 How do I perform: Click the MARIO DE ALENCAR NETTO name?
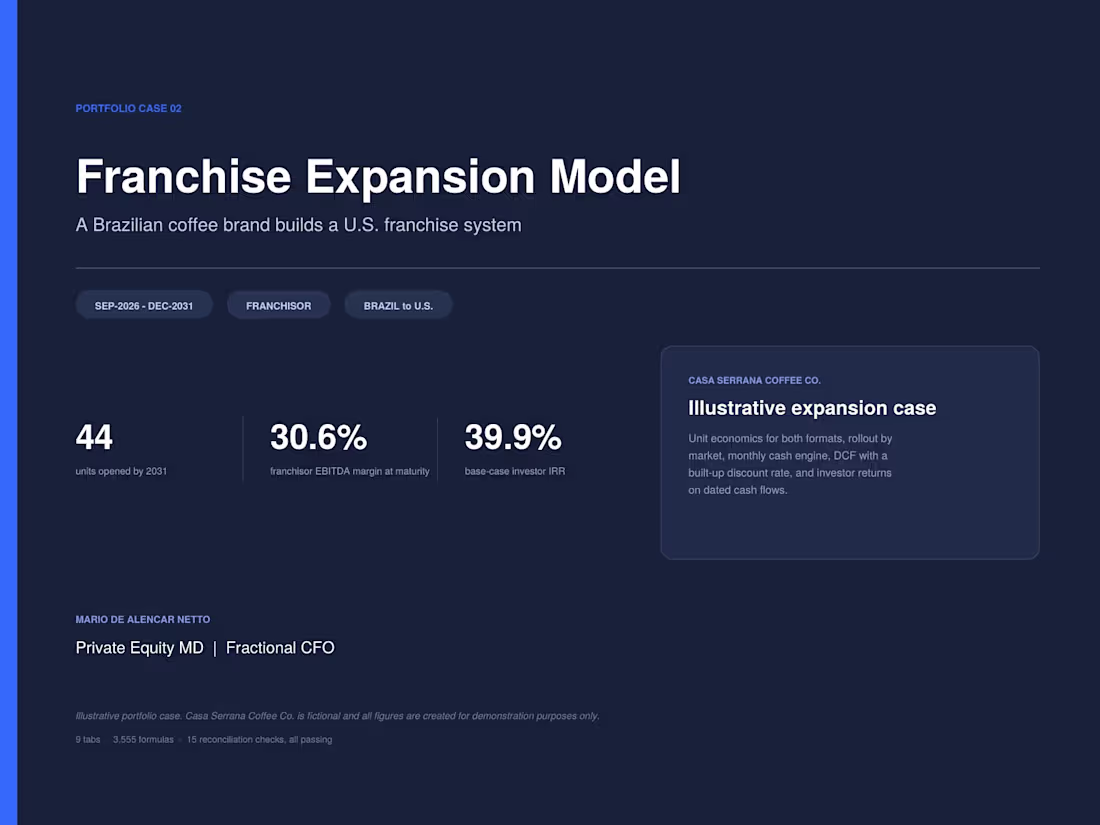tap(143, 619)
